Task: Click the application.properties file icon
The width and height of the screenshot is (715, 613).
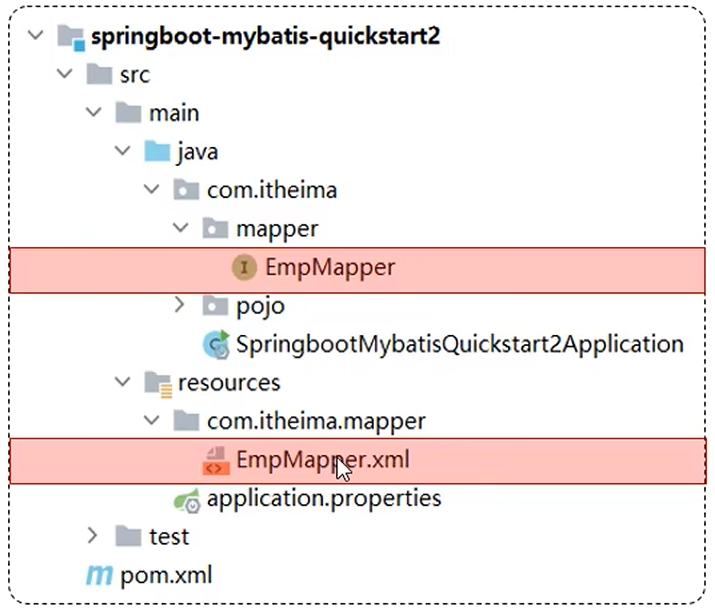Action: (x=187, y=498)
